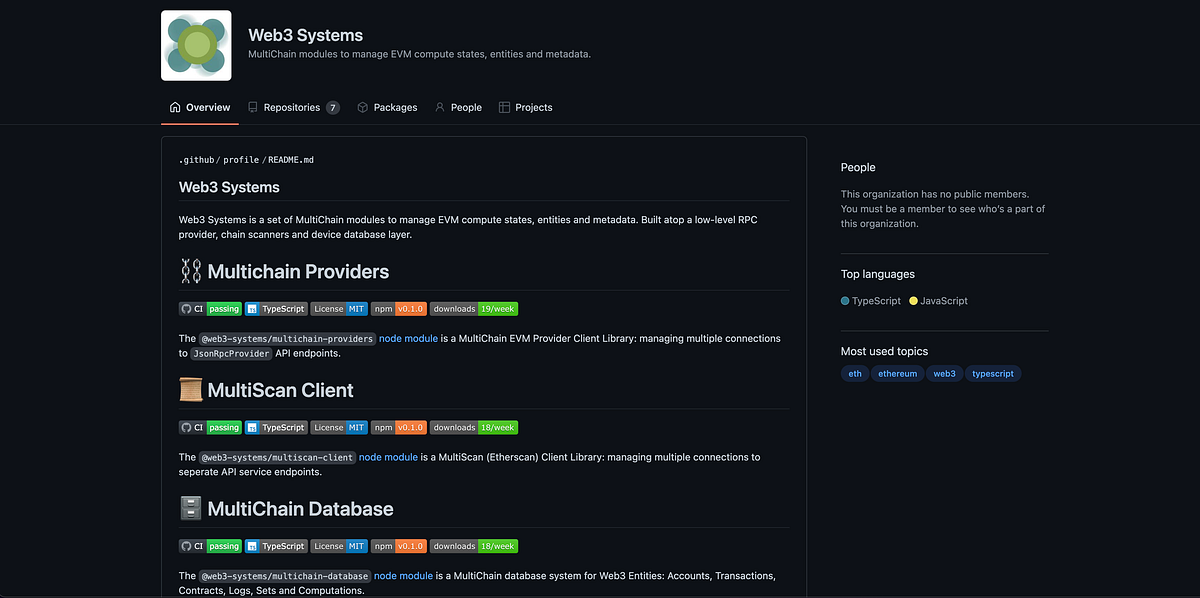This screenshot has height=598, width=1200.
Task: Select the Overview tab
Action: point(206,107)
